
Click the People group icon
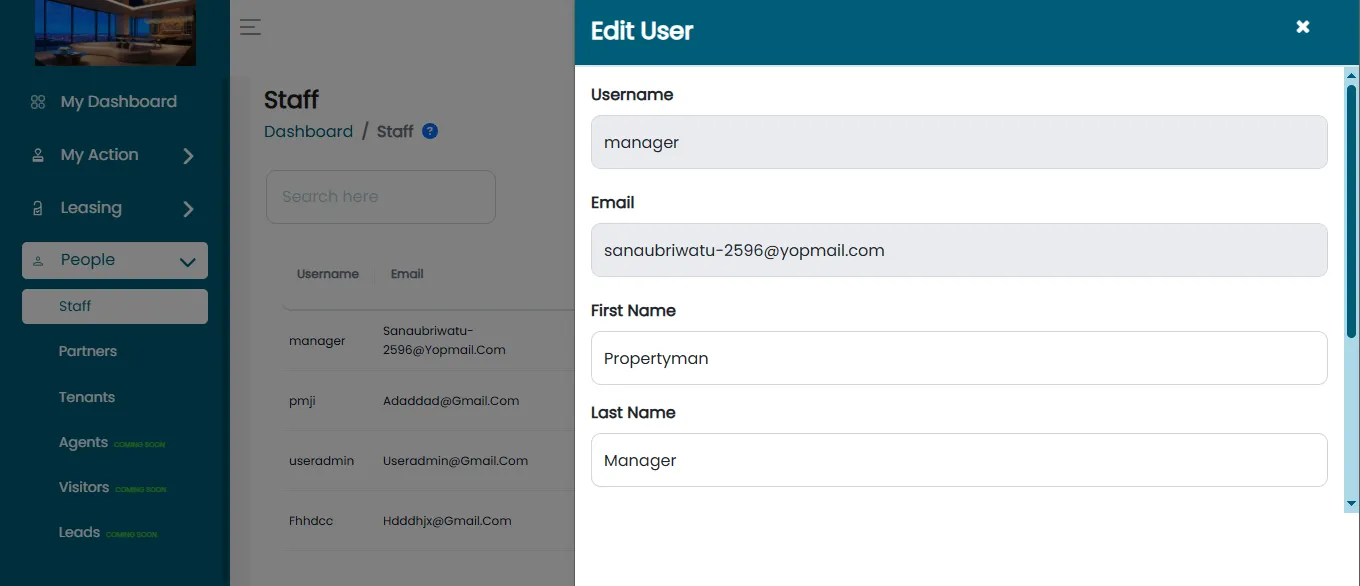click(x=38, y=261)
